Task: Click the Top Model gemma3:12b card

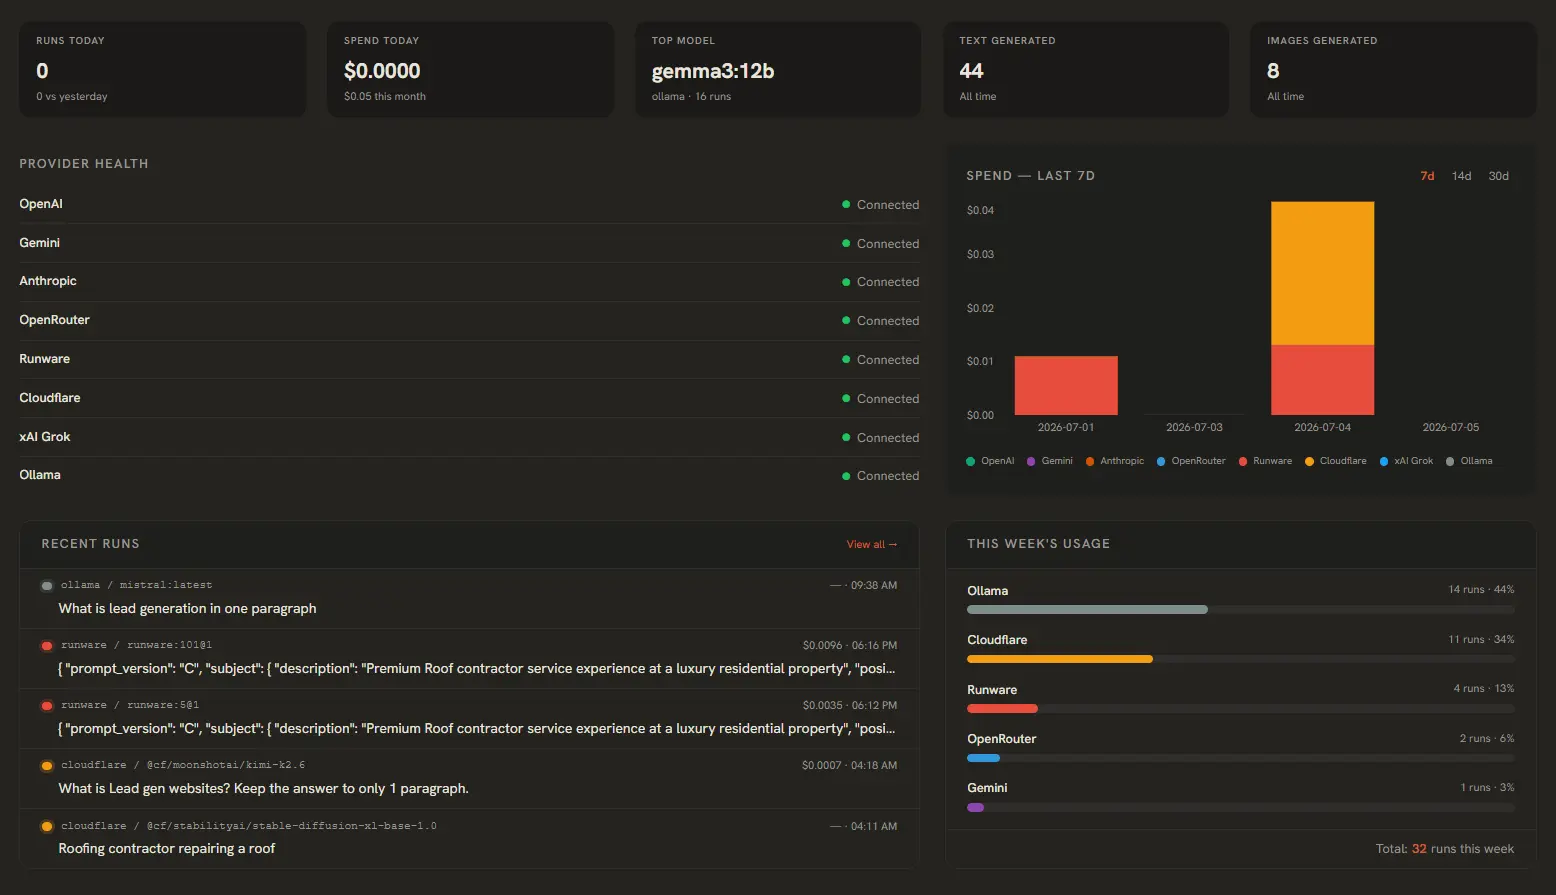Action: [x=778, y=70]
